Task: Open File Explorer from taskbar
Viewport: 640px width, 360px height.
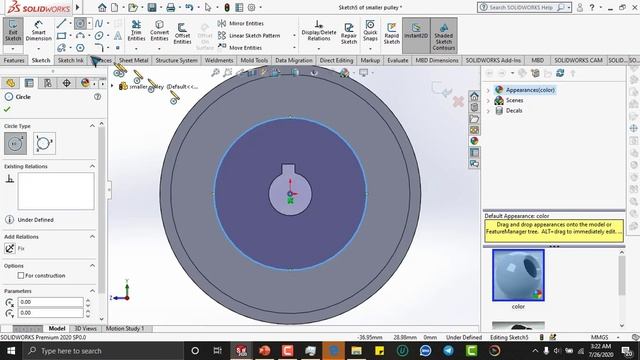Action: click(x=356, y=351)
